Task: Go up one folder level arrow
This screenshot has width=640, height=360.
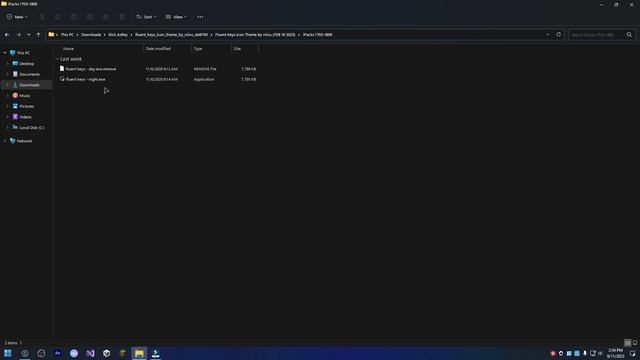Action: coord(38,35)
